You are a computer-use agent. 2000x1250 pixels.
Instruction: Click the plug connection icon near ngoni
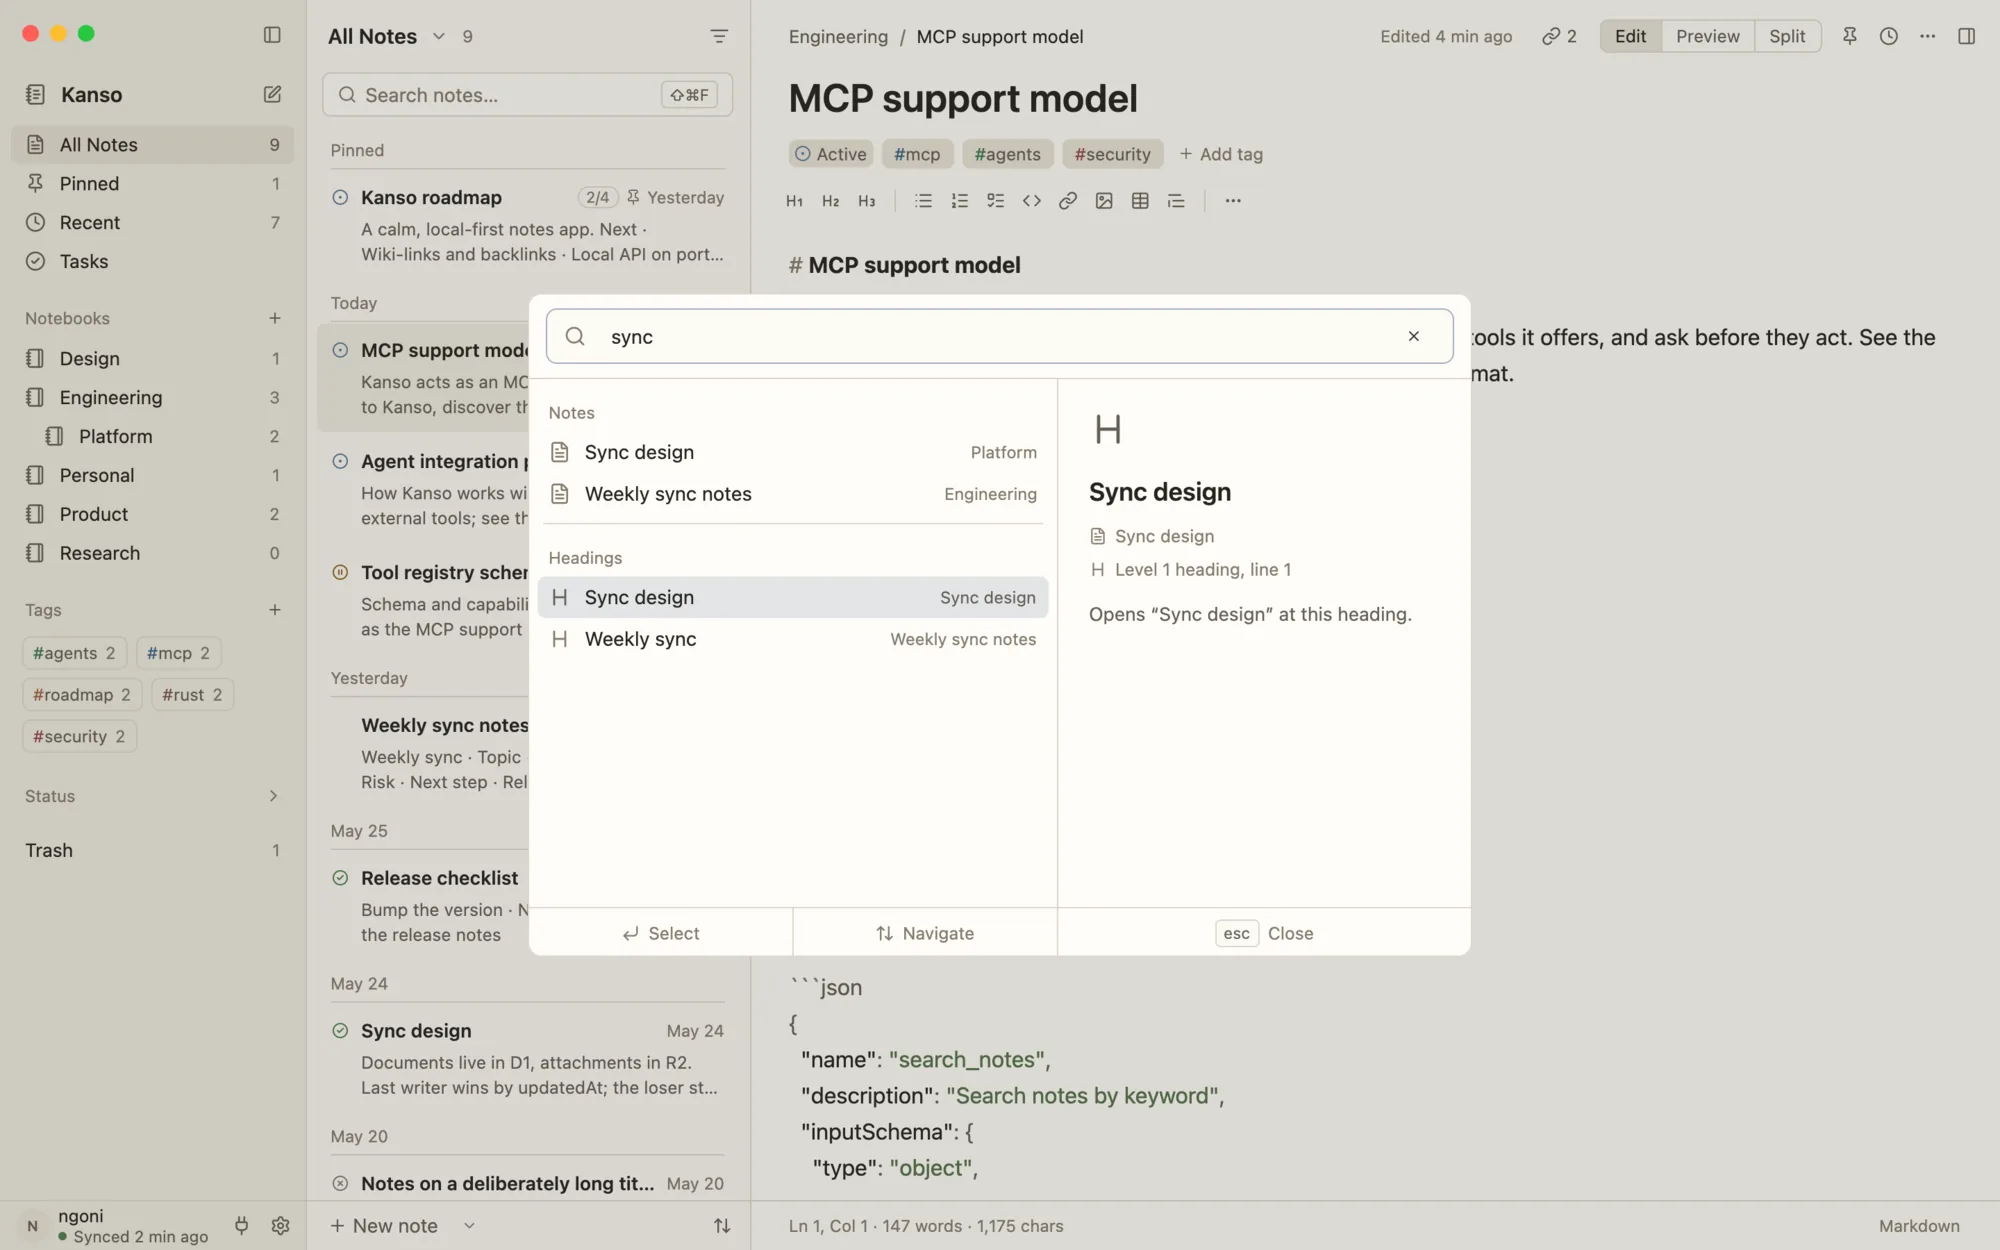(x=241, y=1226)
